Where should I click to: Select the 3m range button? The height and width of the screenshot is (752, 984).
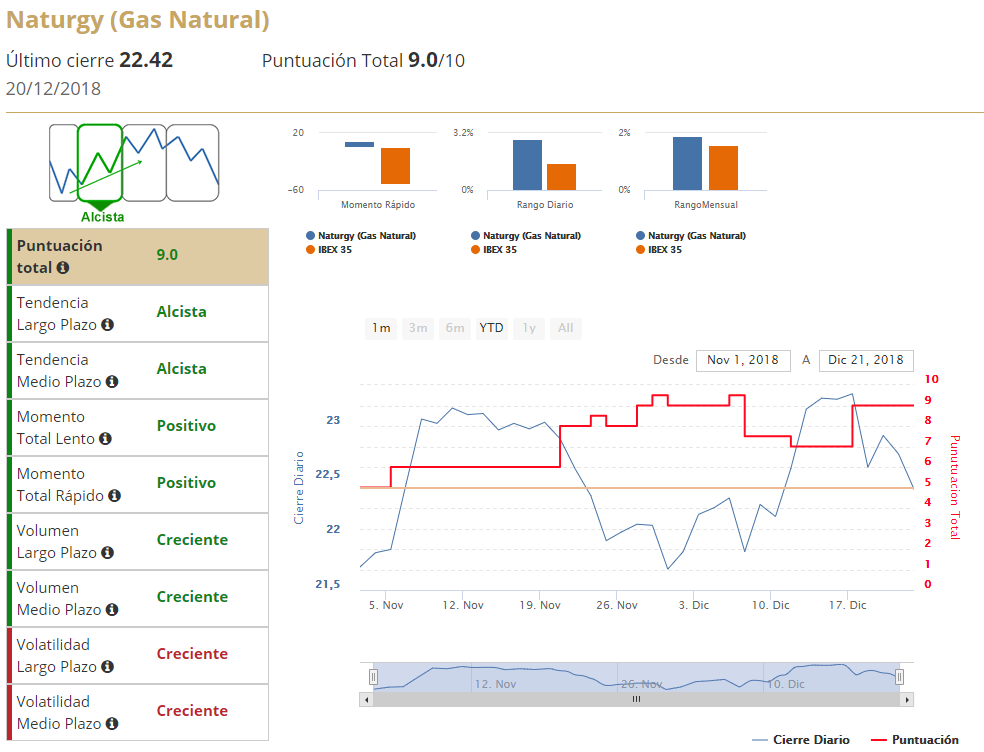pos(418,328)
